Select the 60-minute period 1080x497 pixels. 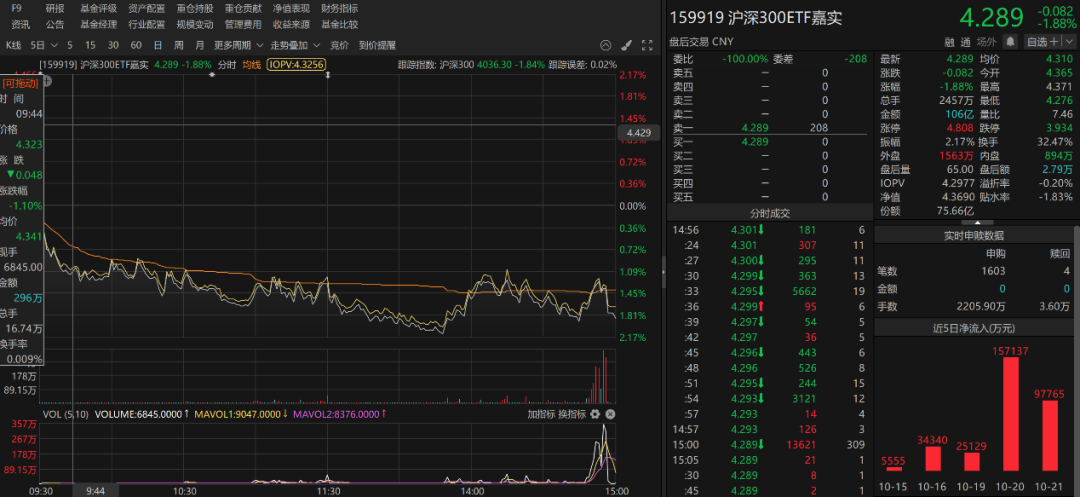(136, 45)
